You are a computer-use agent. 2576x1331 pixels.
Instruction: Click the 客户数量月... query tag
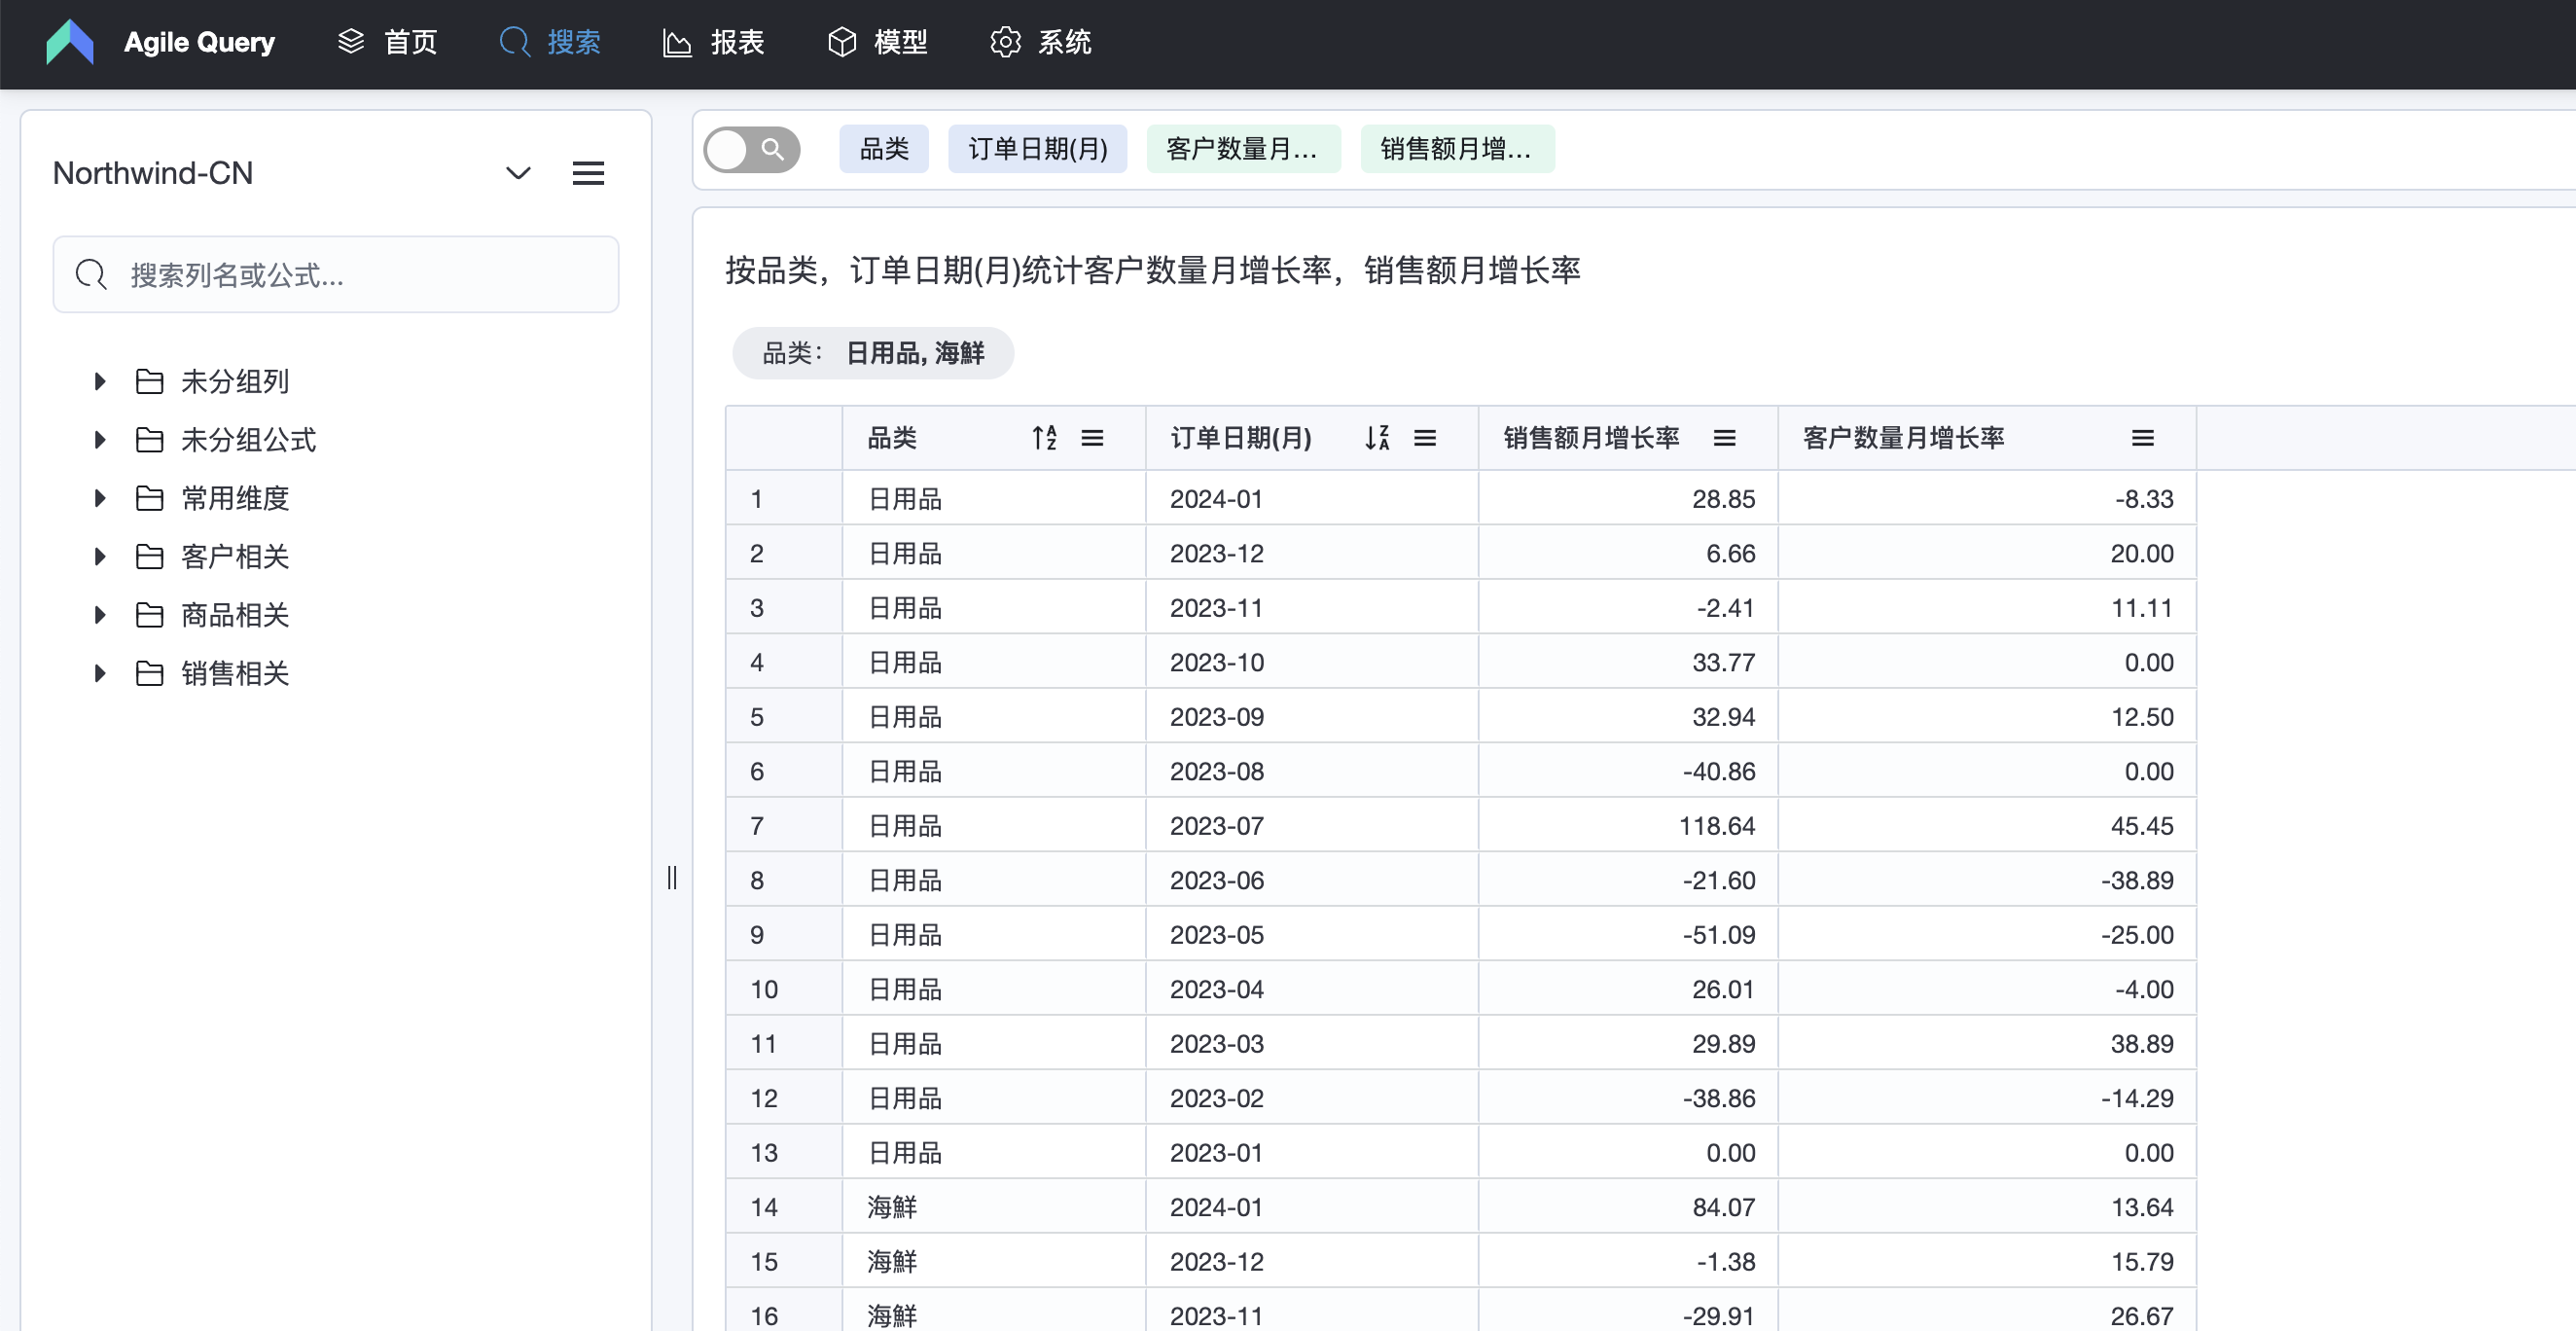coord(1243,149)
